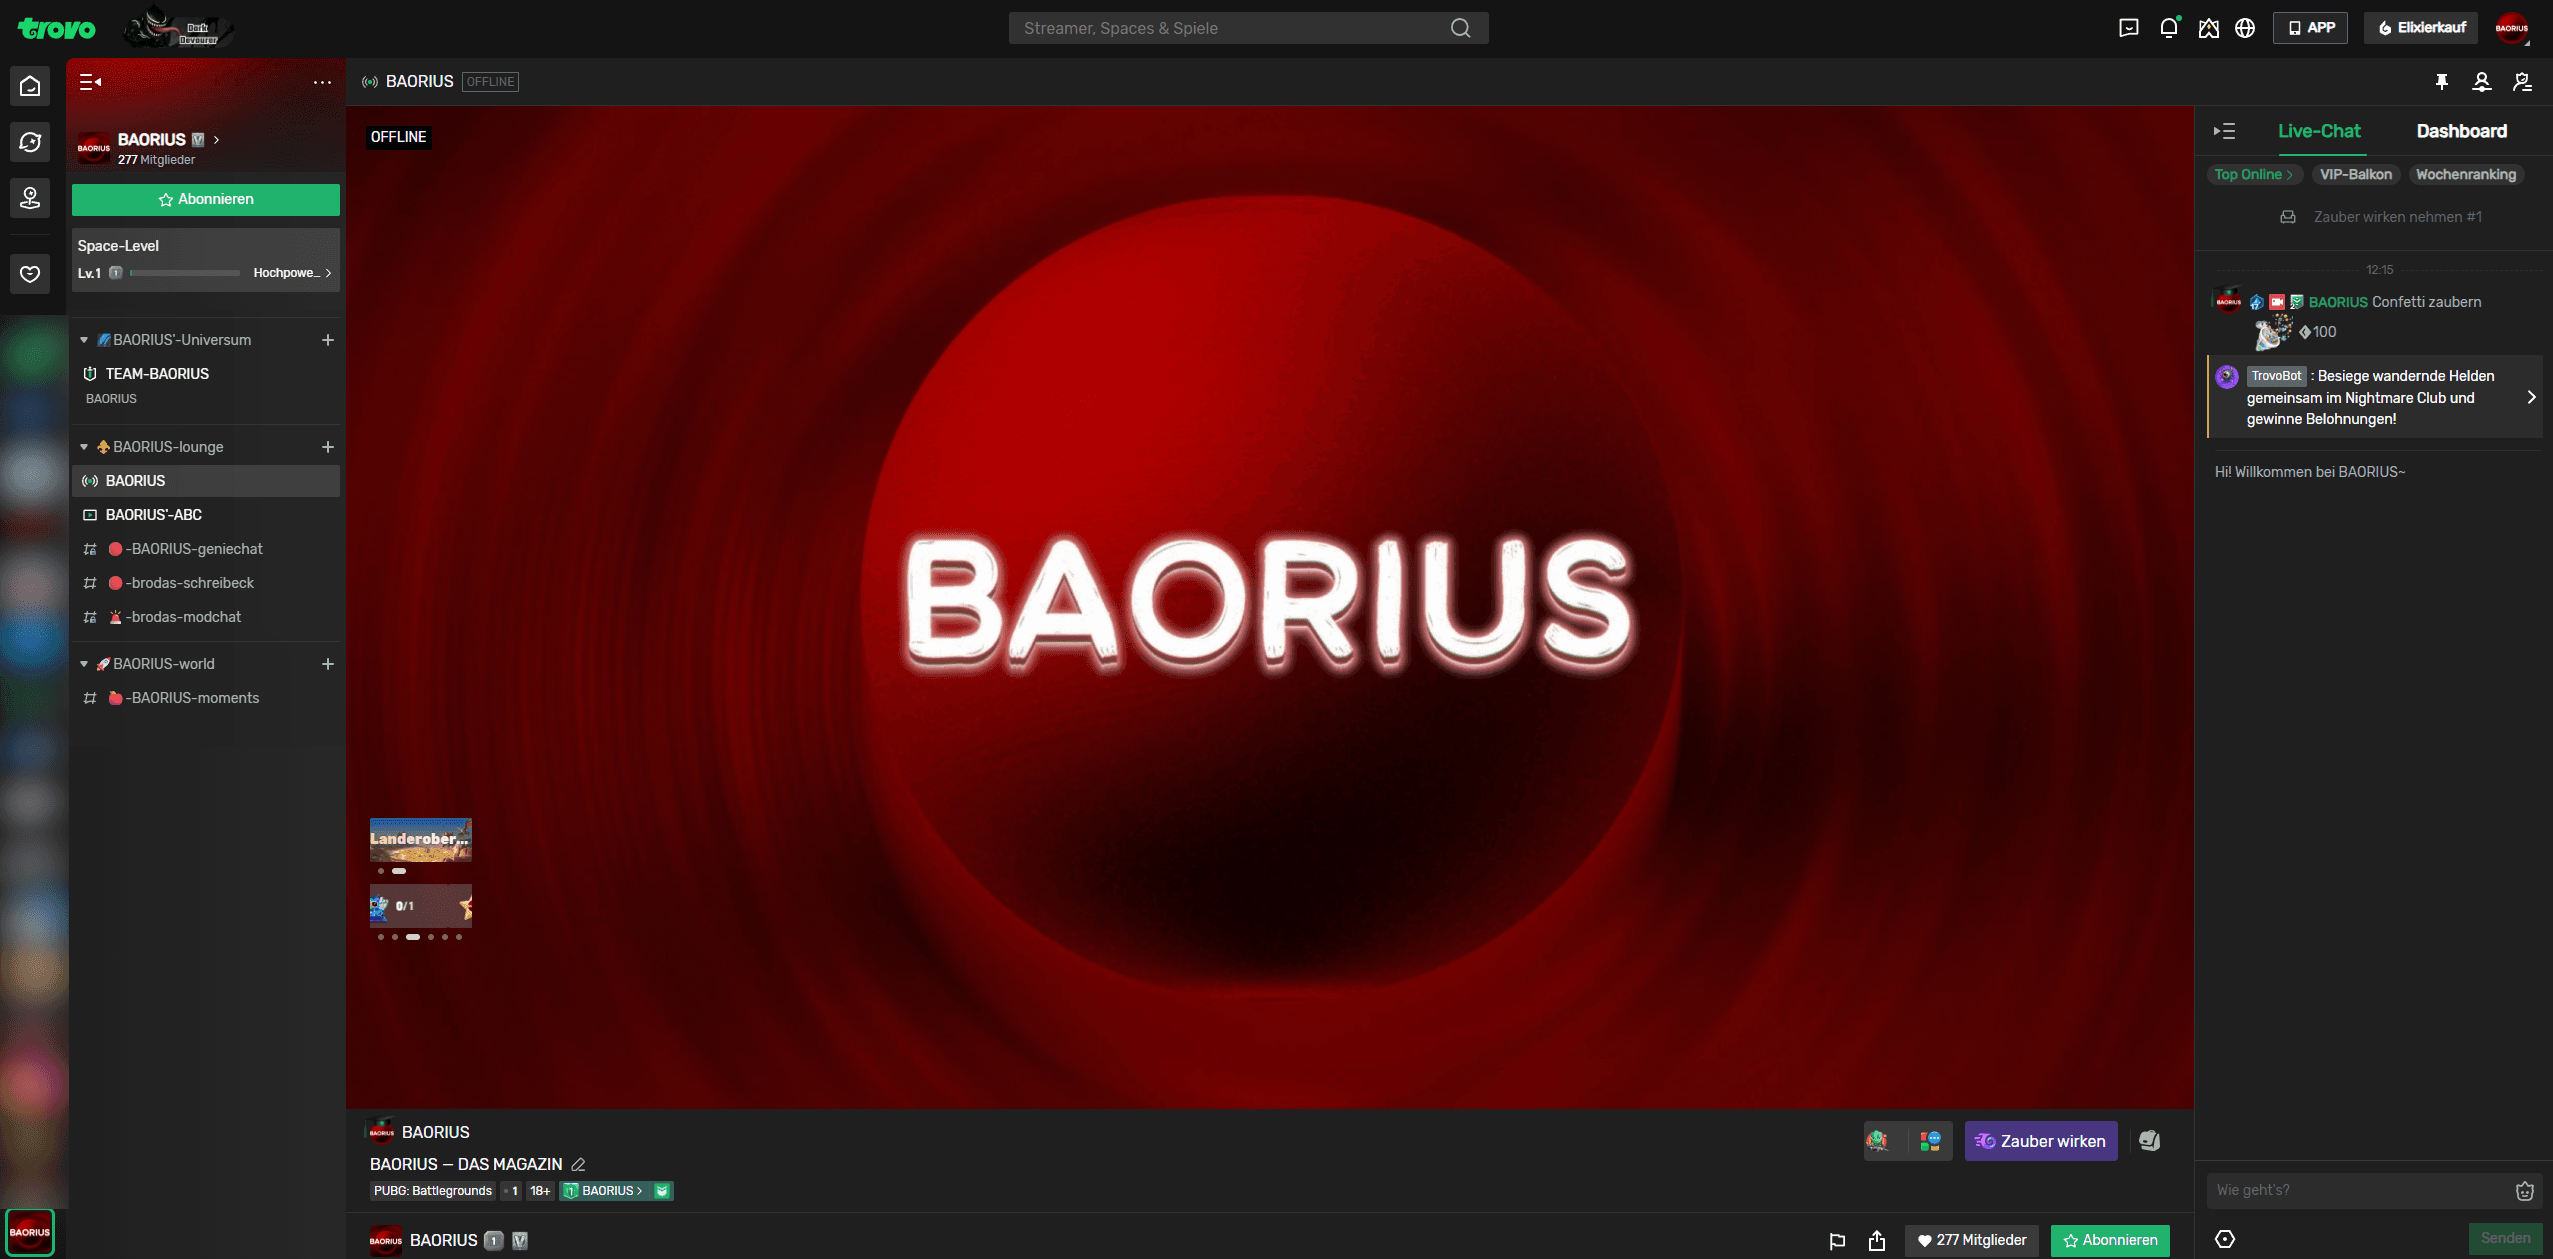Open the 0/1 quest thumbnail

pos(421,906)
